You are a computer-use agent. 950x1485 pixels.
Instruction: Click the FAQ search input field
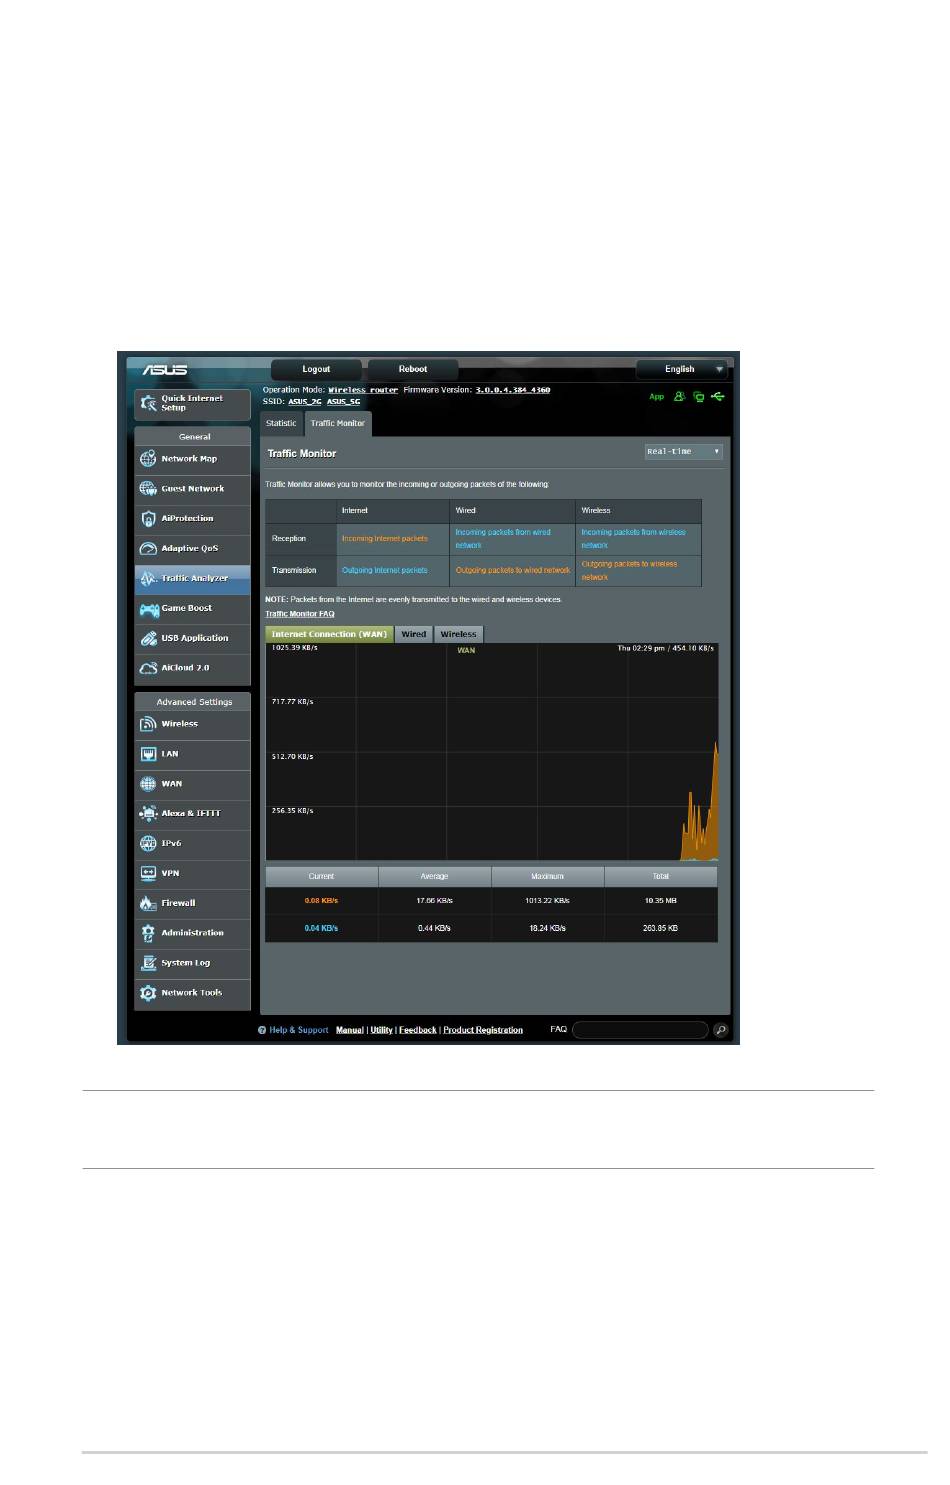tap(640, 1030)
